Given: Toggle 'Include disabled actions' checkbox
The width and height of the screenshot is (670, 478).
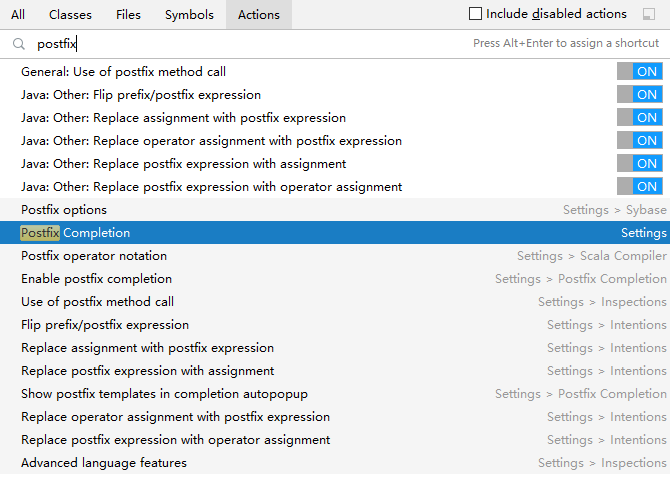Looking at the screenshot, I should (476, 14).
